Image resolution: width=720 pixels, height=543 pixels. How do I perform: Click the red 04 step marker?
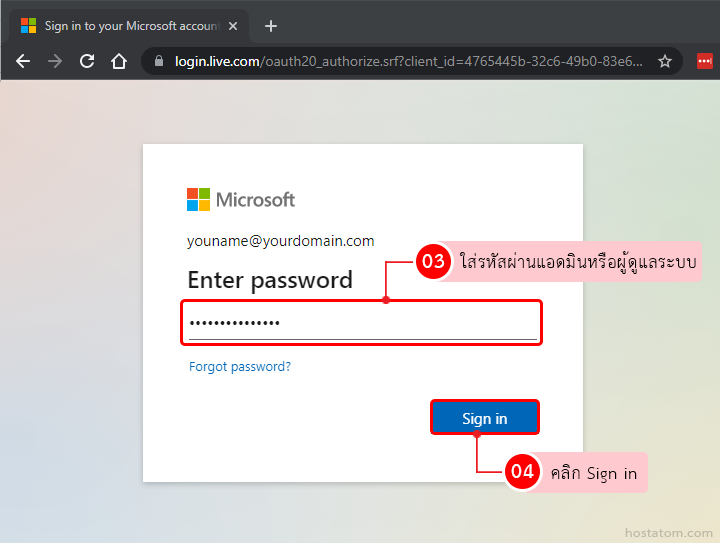(x=522, y=473)
